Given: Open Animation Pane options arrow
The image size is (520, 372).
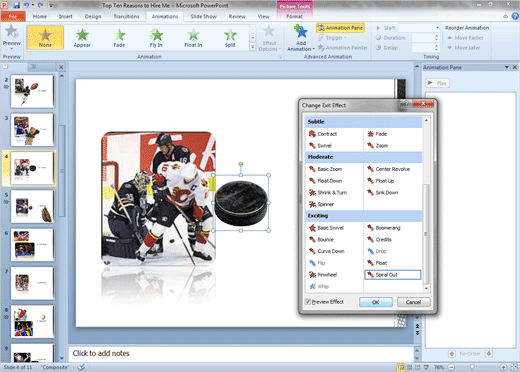Looking at the screenshot, I should [x=507, y=67].
